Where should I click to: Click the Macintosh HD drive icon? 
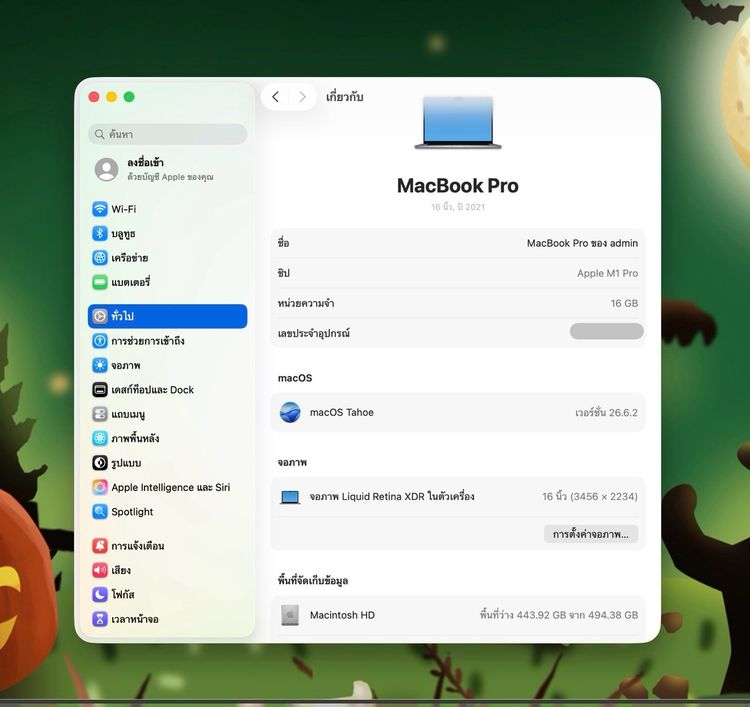(290, 615)
